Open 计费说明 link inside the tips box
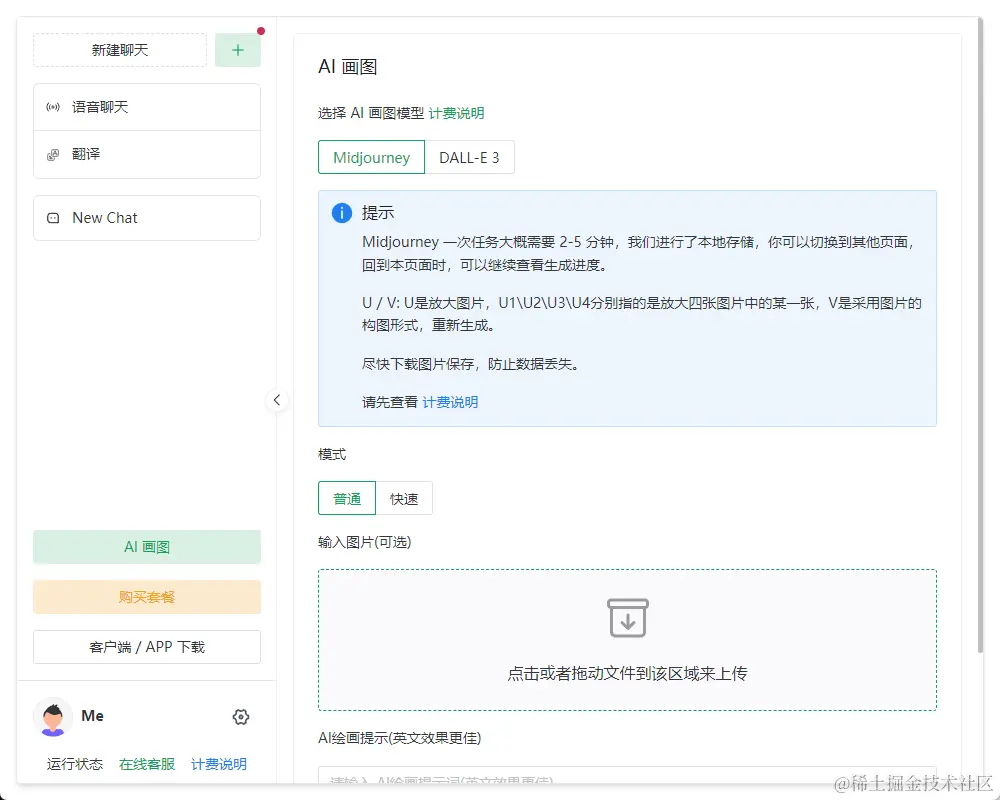Screen dimensions: 1000x800 (x=450, y=402)
